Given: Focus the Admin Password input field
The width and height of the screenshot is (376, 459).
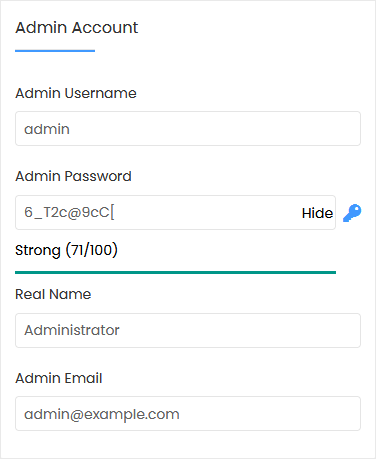Looking at the screenshot, I should (175, 212).
